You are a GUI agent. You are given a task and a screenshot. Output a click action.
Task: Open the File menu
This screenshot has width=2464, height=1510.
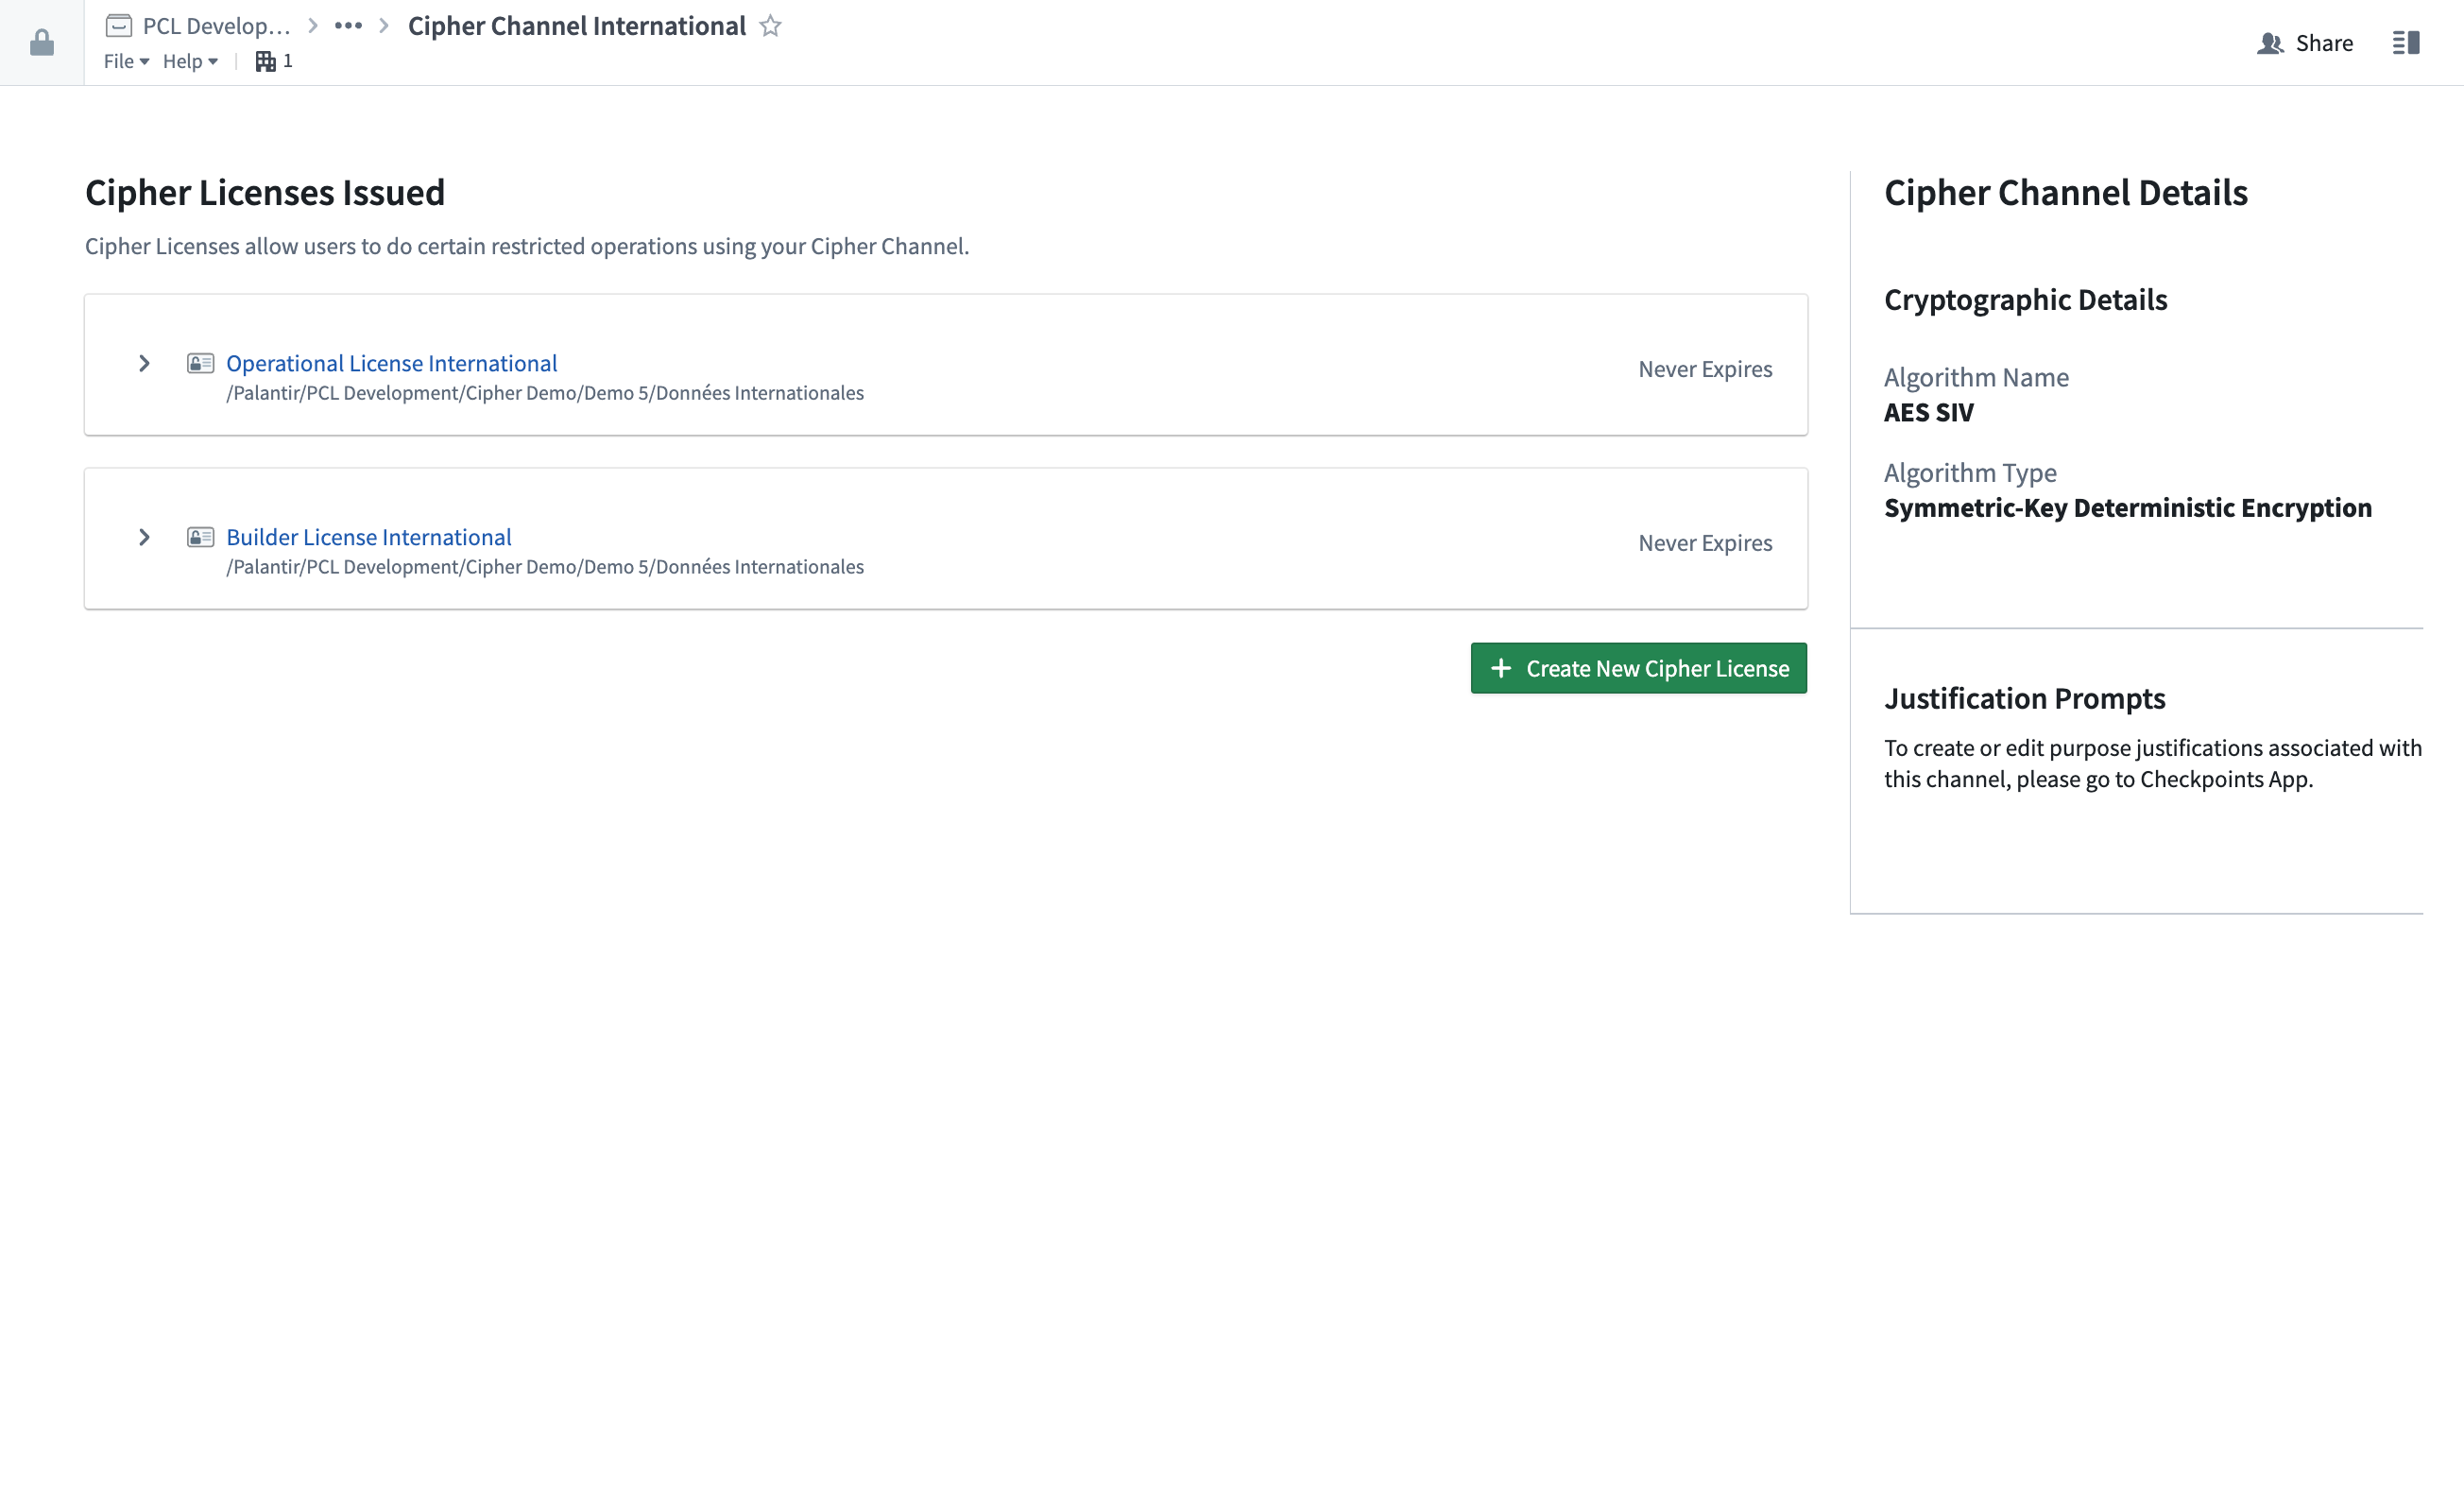pyautogui.click(x=126, y=61)
